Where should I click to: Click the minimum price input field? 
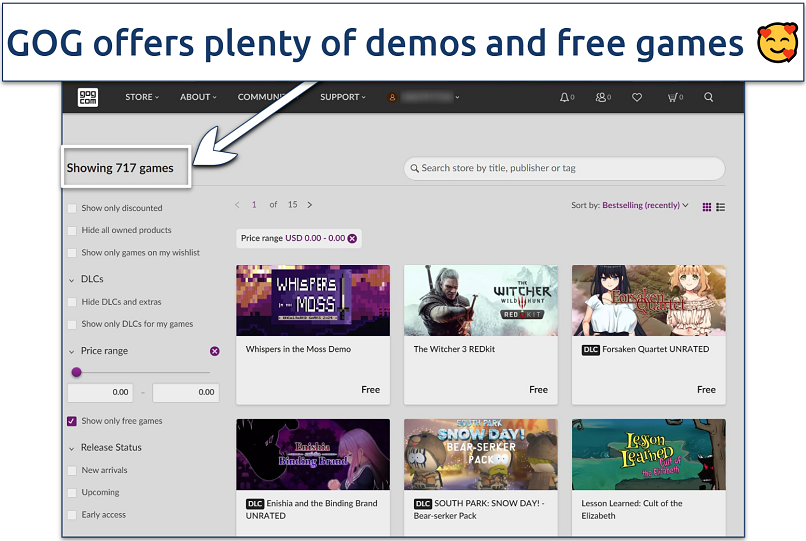100,392
